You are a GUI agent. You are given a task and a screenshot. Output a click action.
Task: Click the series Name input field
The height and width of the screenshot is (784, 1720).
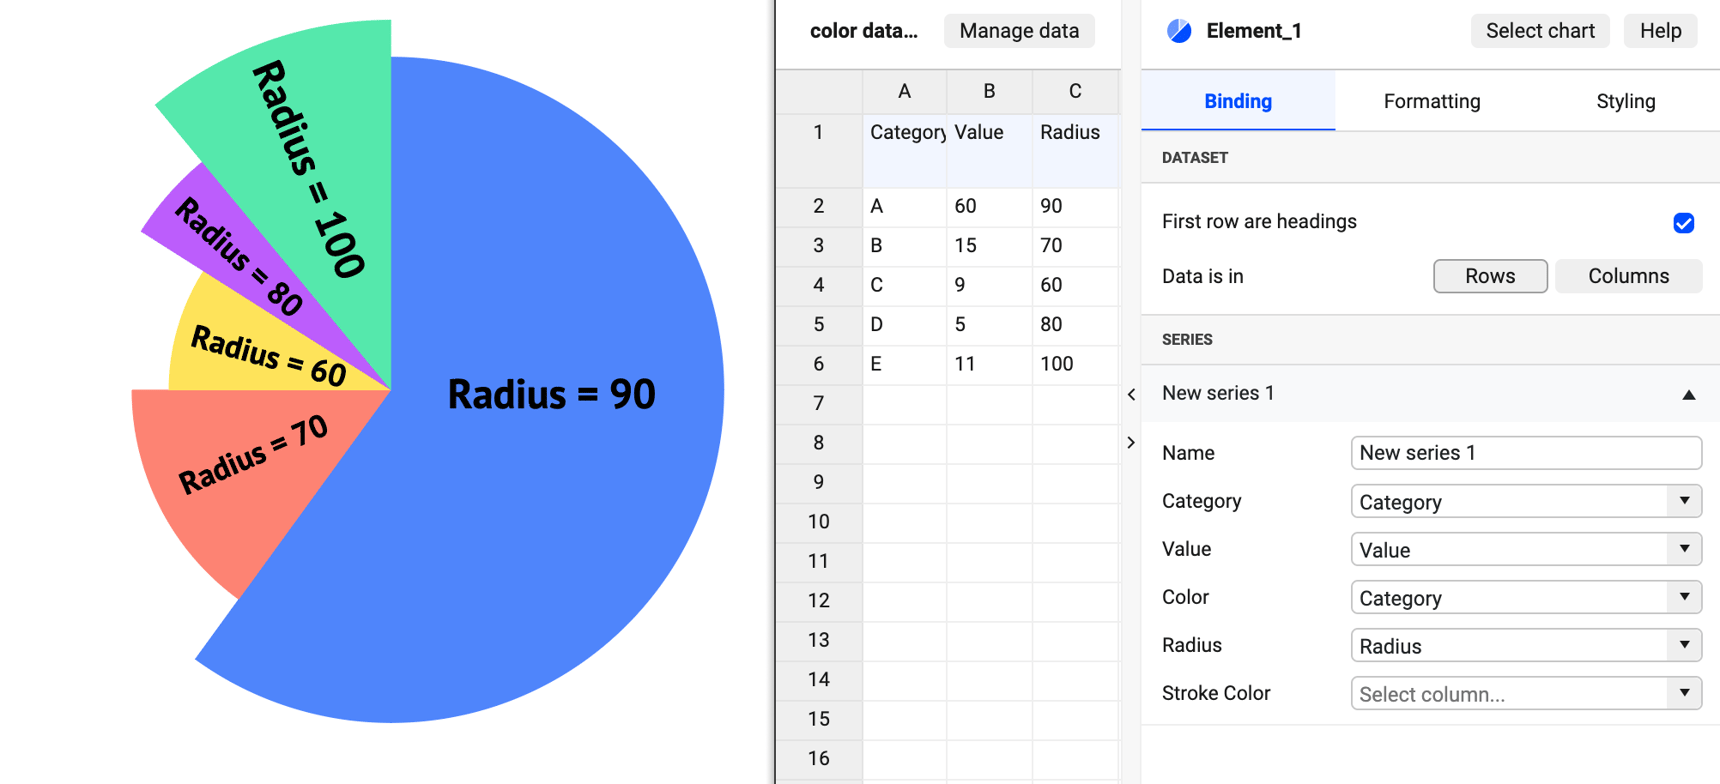coord(1526,453)
